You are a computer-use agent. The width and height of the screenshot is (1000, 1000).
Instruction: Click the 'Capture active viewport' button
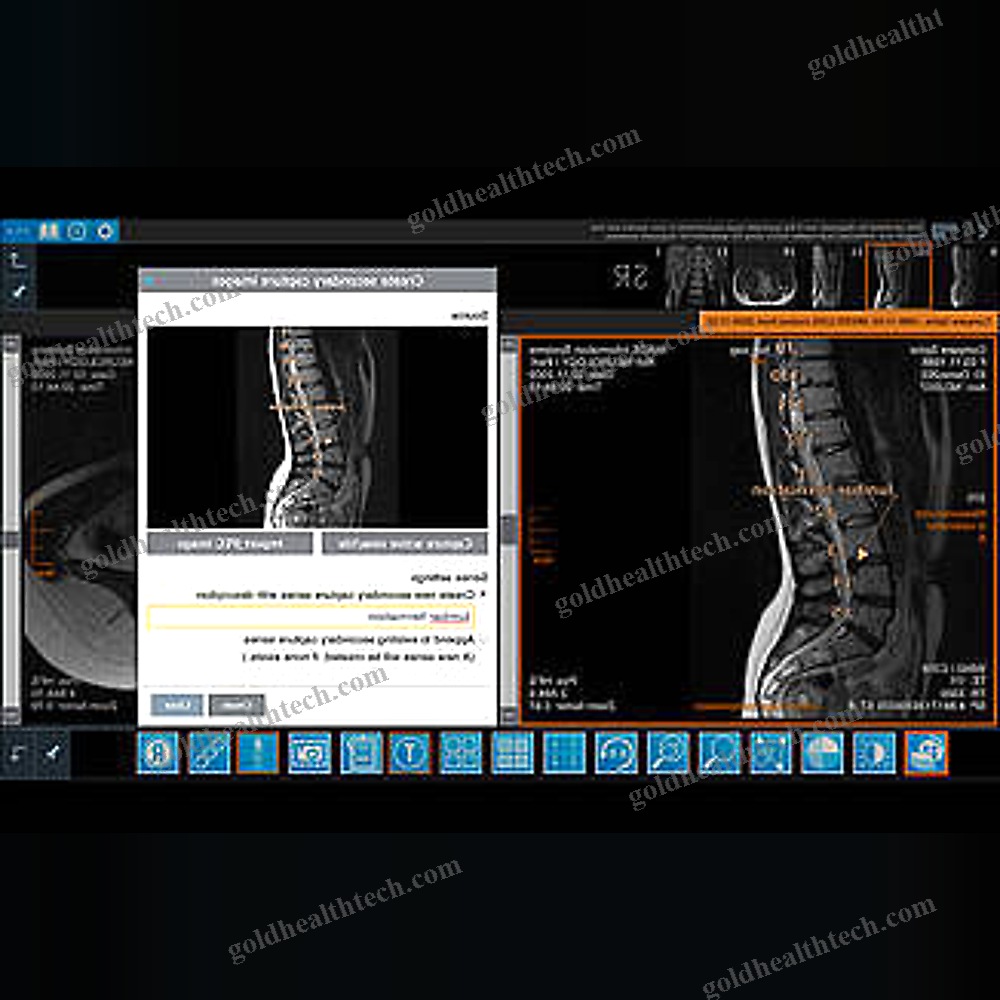404,544
